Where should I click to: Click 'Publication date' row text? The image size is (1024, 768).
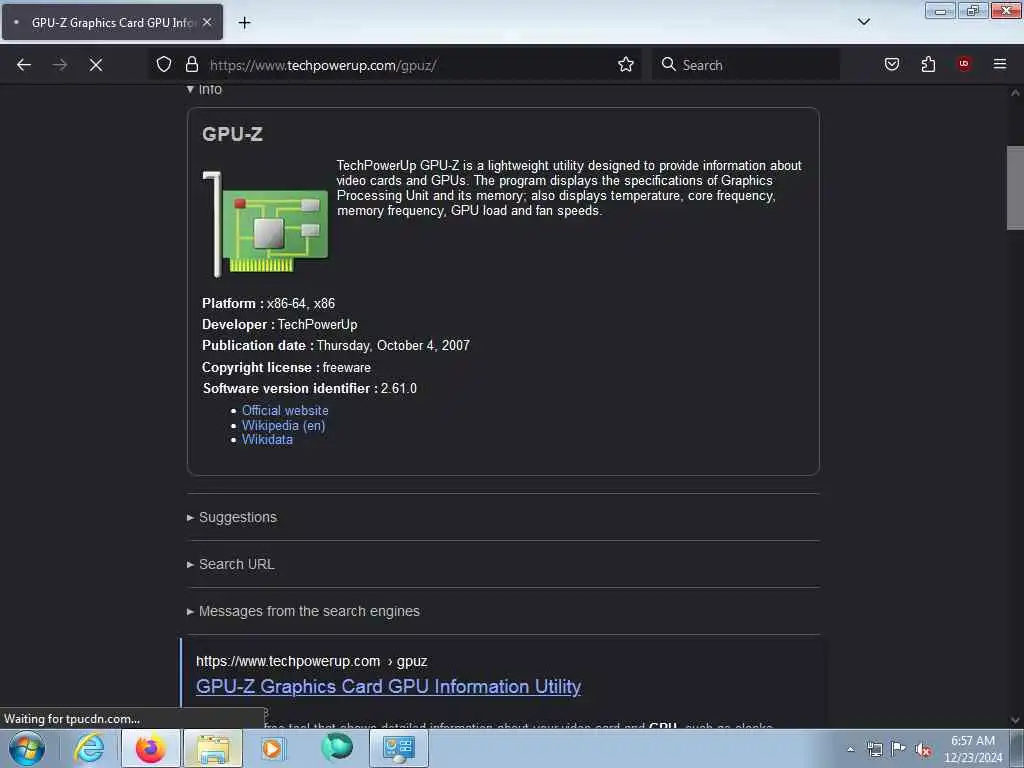click(x=336, y=345)
